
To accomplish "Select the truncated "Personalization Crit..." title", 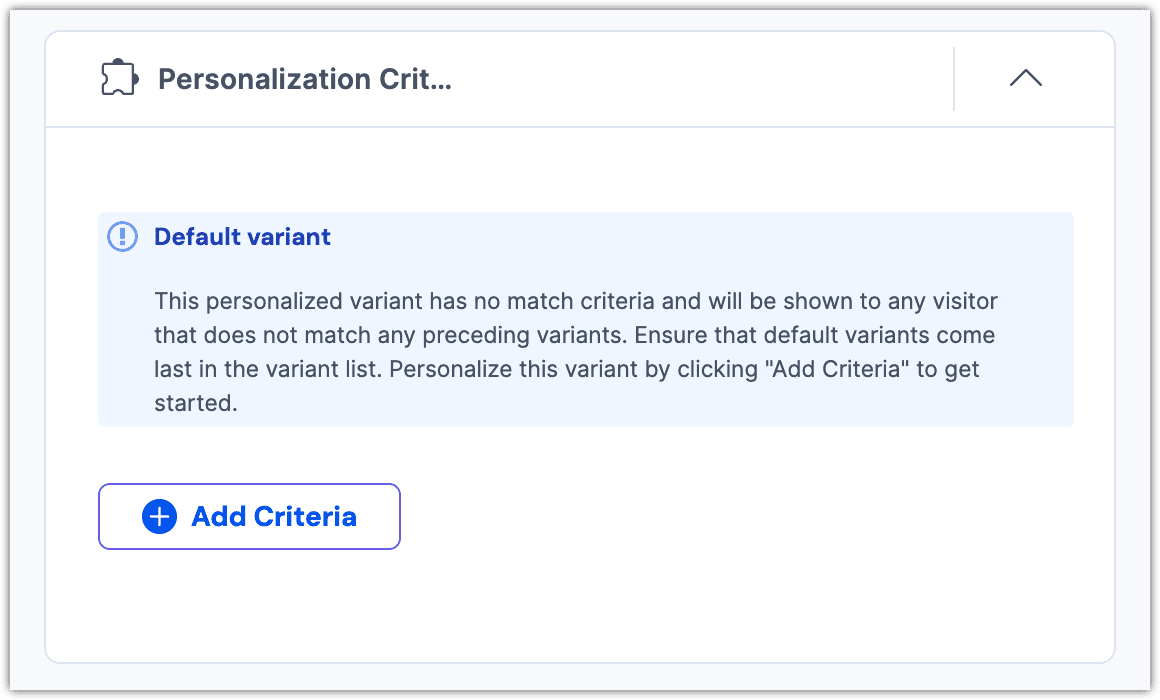I will [305, 79].
